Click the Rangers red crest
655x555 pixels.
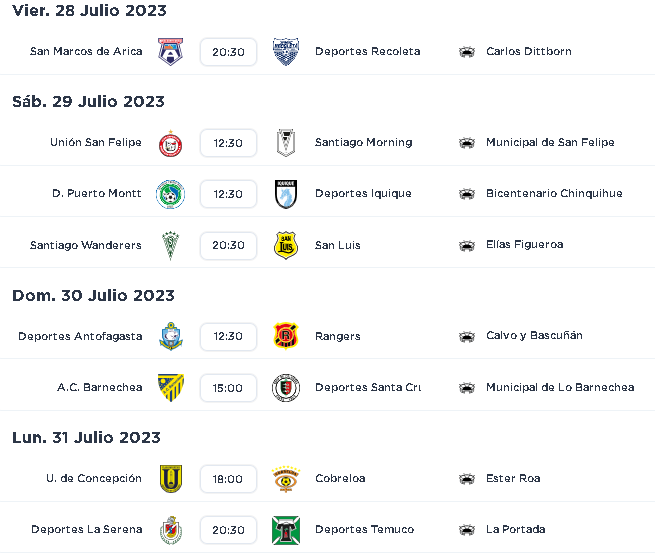point(286,336)
